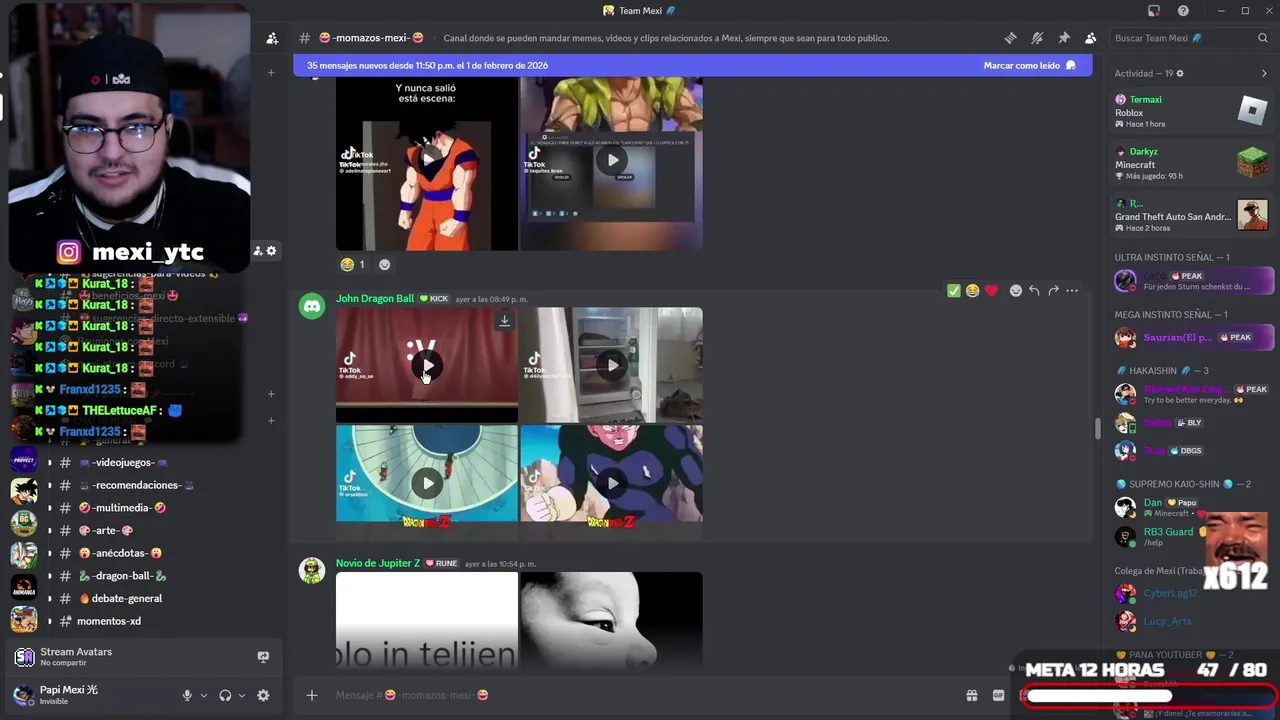Open audio output options dropdown arrow
This screenshot has width=1280, height=720.
(x=241, y=695)
